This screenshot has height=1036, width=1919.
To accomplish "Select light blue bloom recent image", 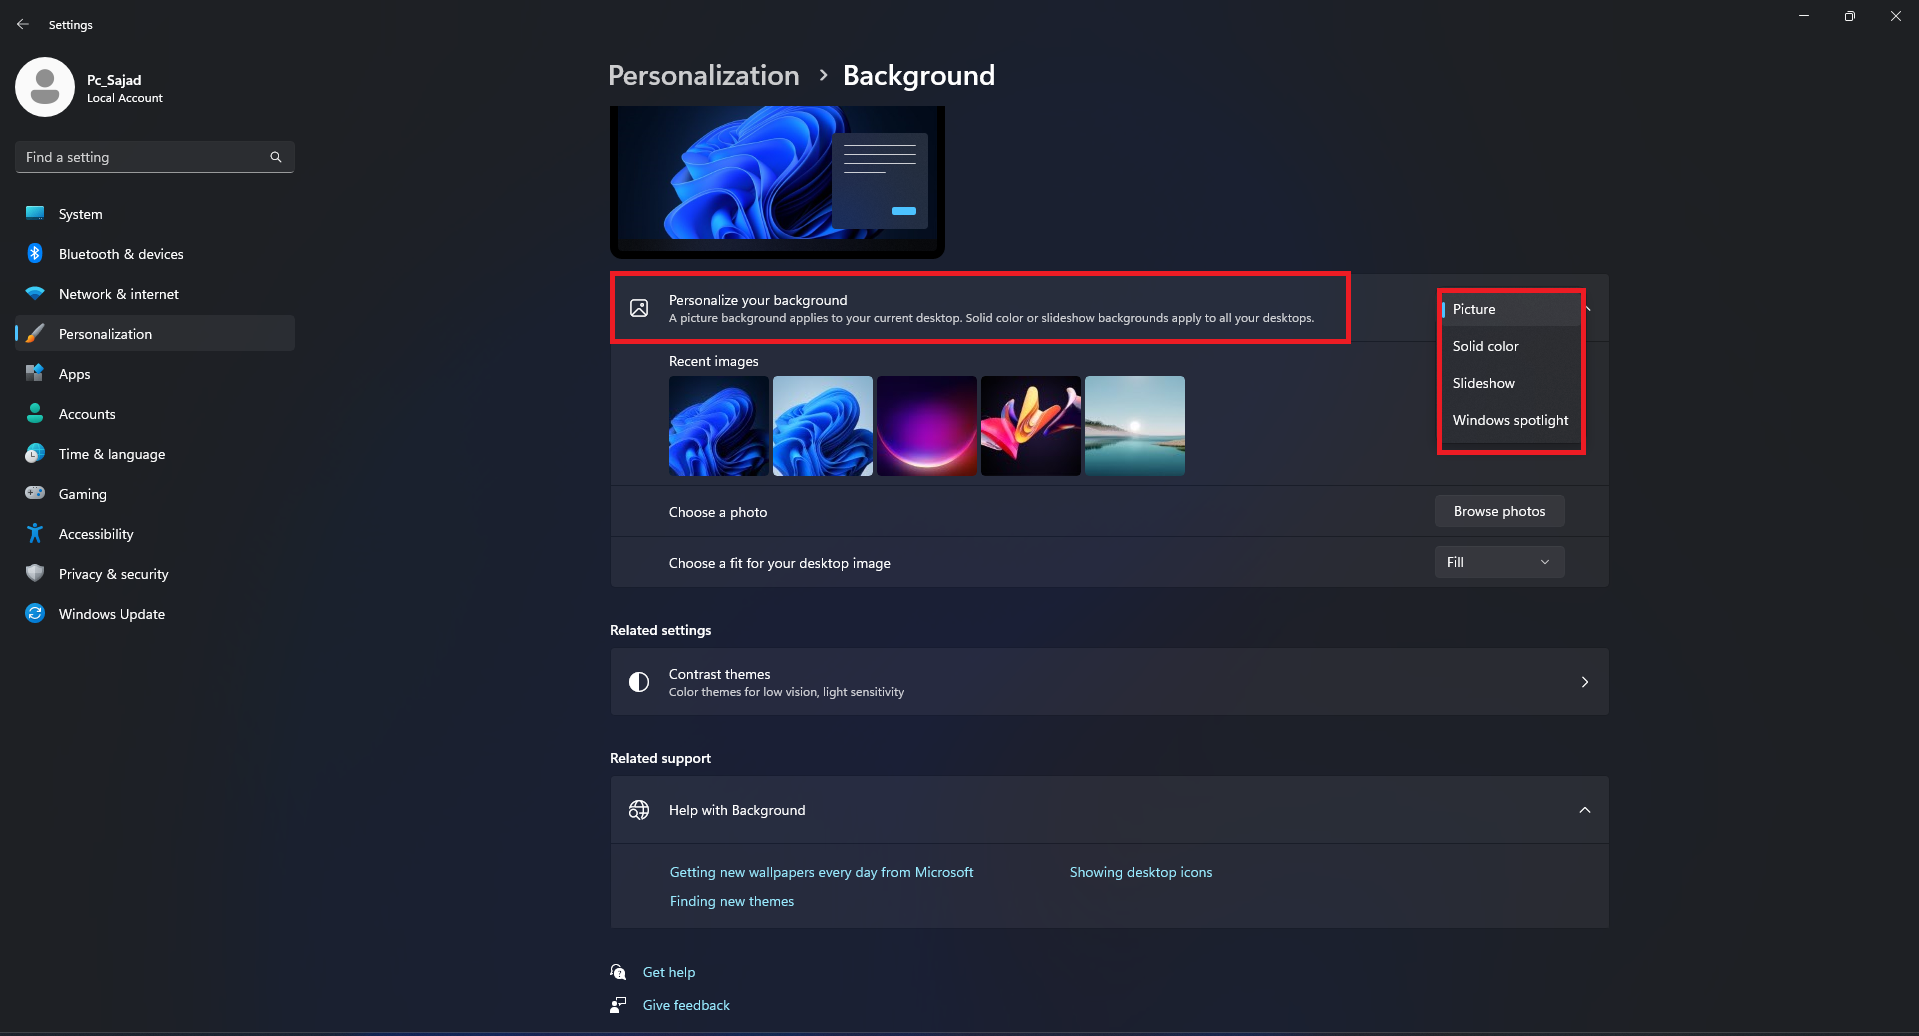I will [x=823, y=426].
